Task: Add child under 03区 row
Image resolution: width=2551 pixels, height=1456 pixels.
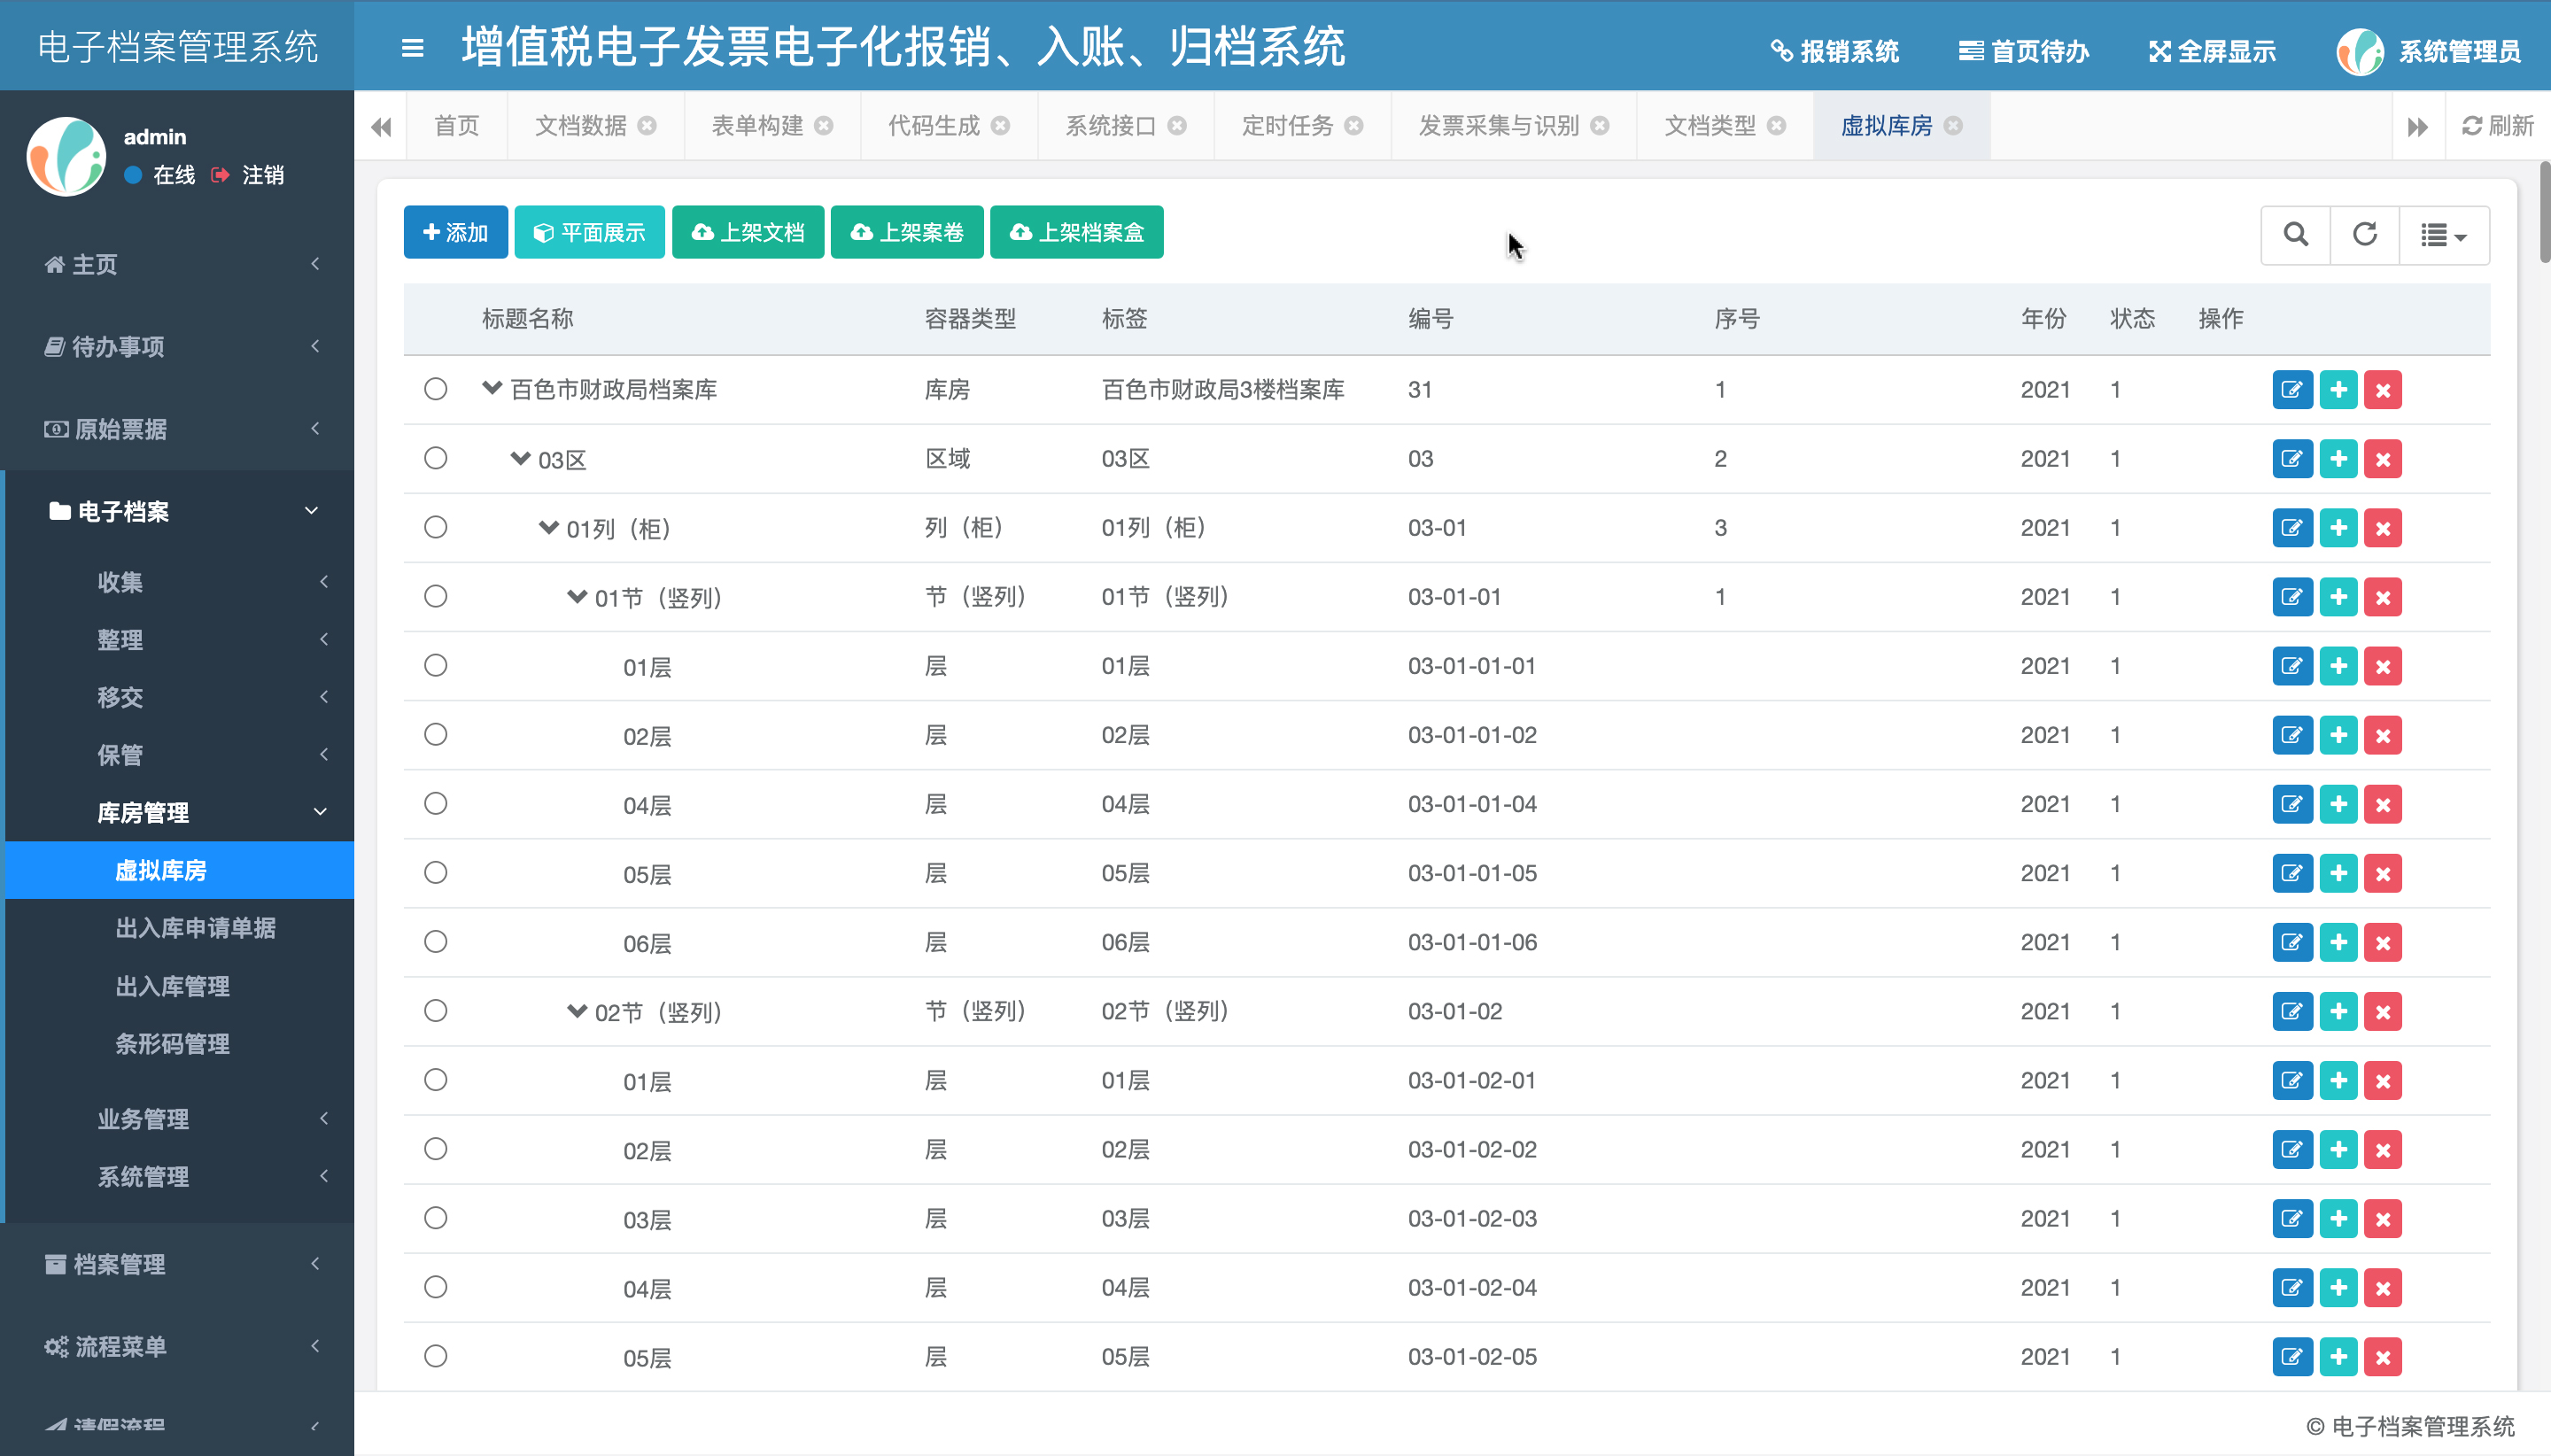Action: pos(2338,459)
